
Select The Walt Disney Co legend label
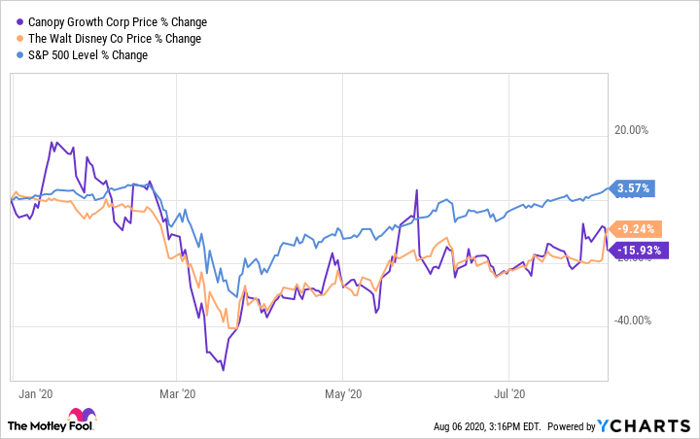(x=115, y=38)
